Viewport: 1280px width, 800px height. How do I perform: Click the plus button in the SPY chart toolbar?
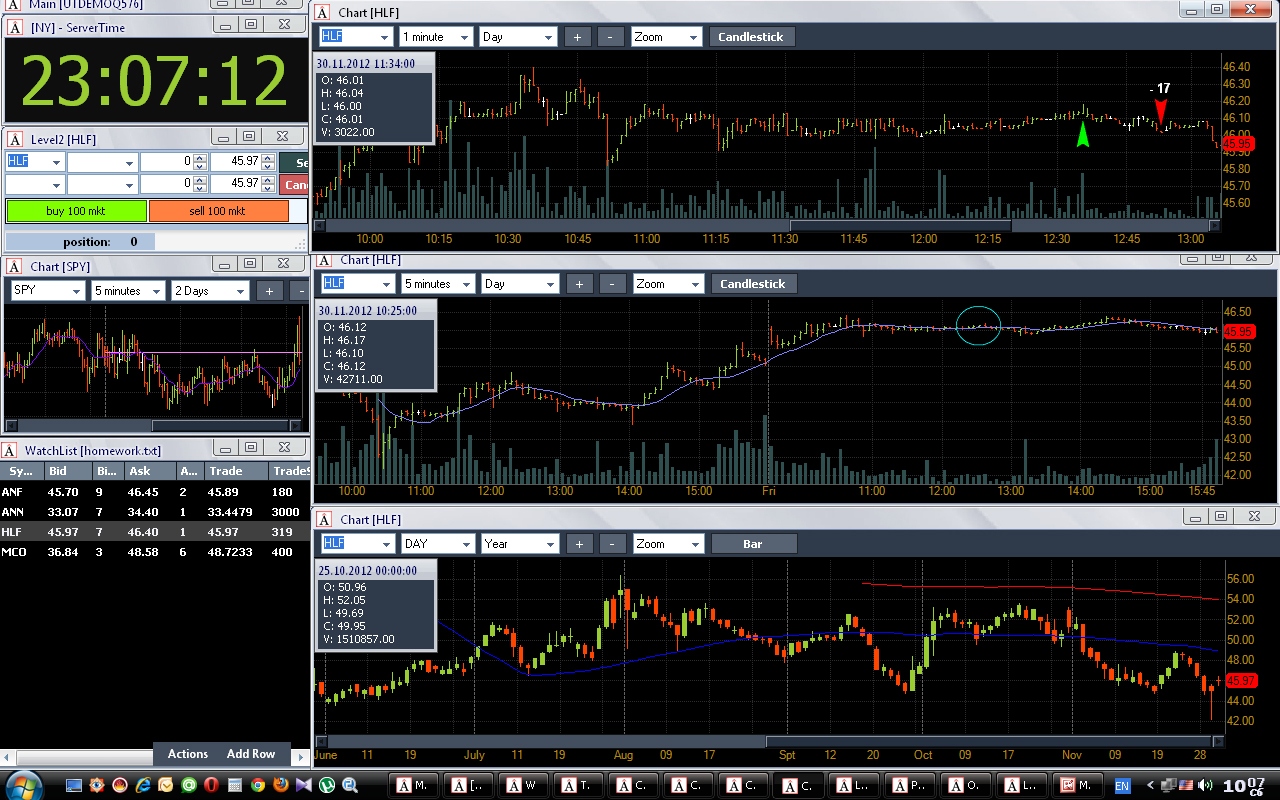[269, 291]
